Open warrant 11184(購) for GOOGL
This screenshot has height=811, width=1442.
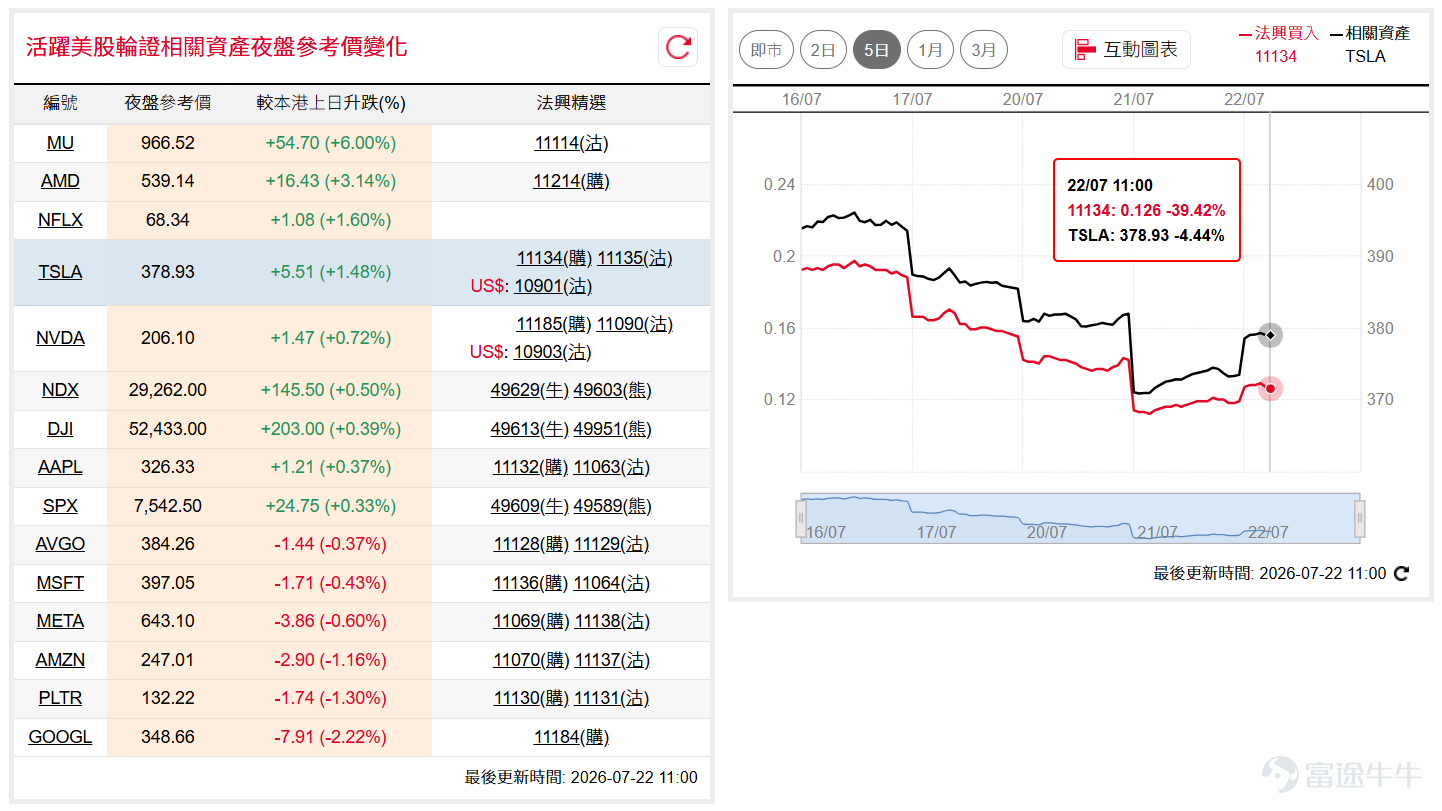click(571, 737)
